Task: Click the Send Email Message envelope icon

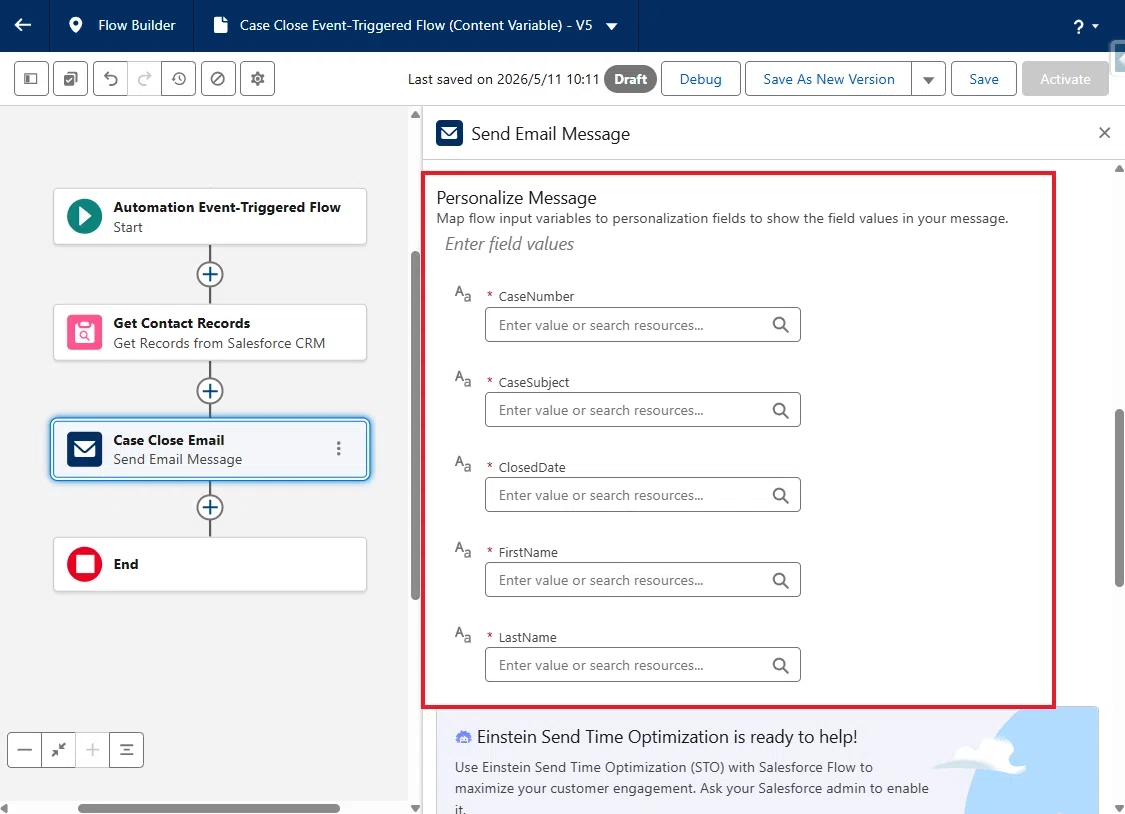Action: 449,133
